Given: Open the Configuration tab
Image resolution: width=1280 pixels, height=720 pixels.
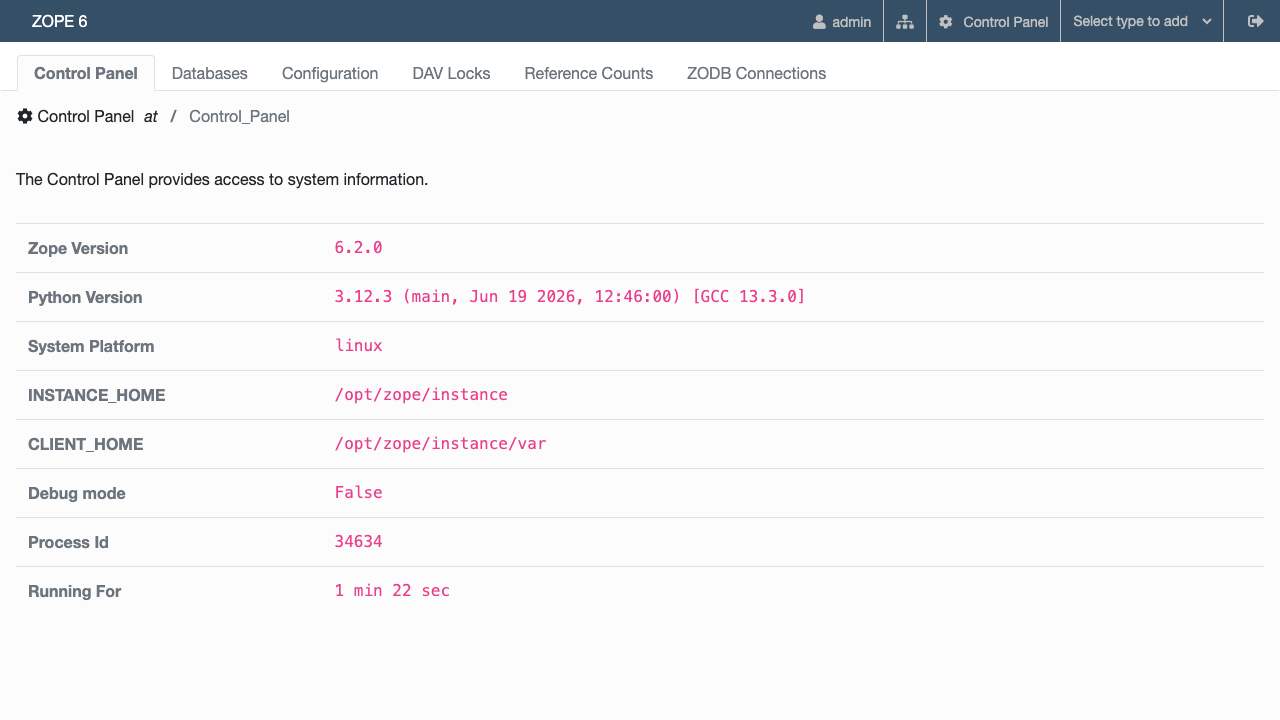Looking at the screenshot, I should (x=330, y=73).
